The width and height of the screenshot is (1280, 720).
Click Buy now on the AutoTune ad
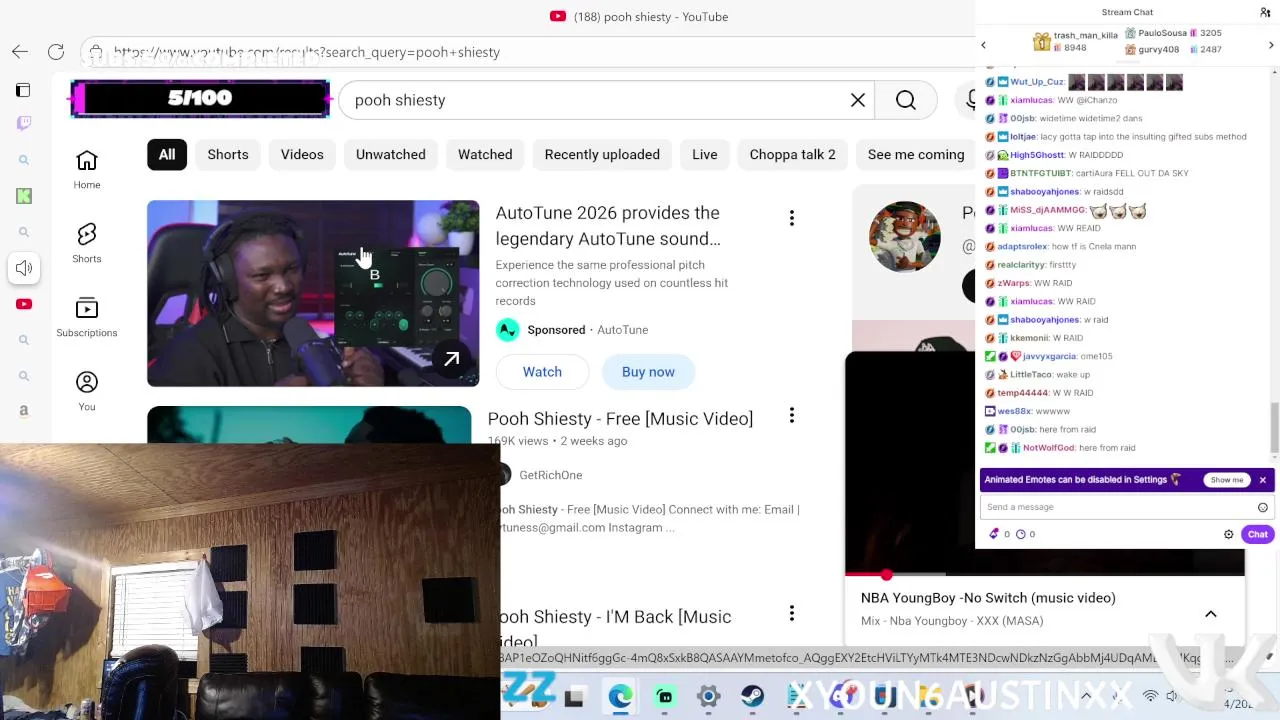pyautogui.click(x=648, y=372)
